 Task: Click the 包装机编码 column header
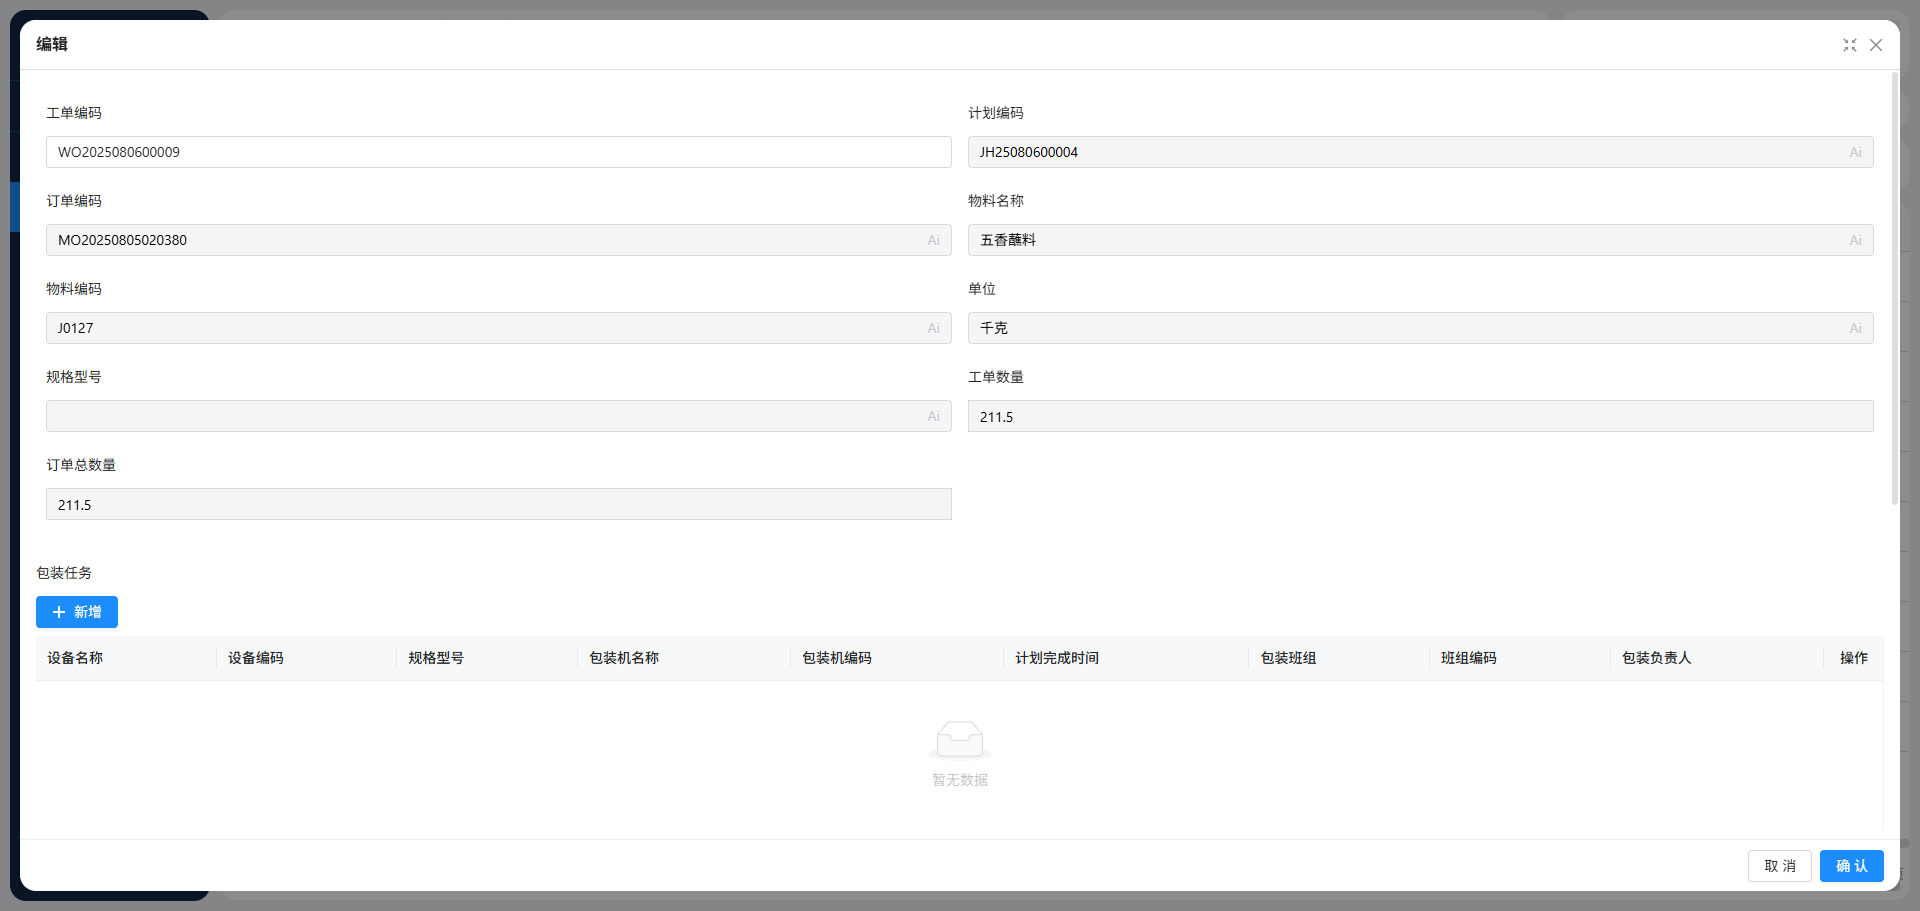(x=897, y=658)
